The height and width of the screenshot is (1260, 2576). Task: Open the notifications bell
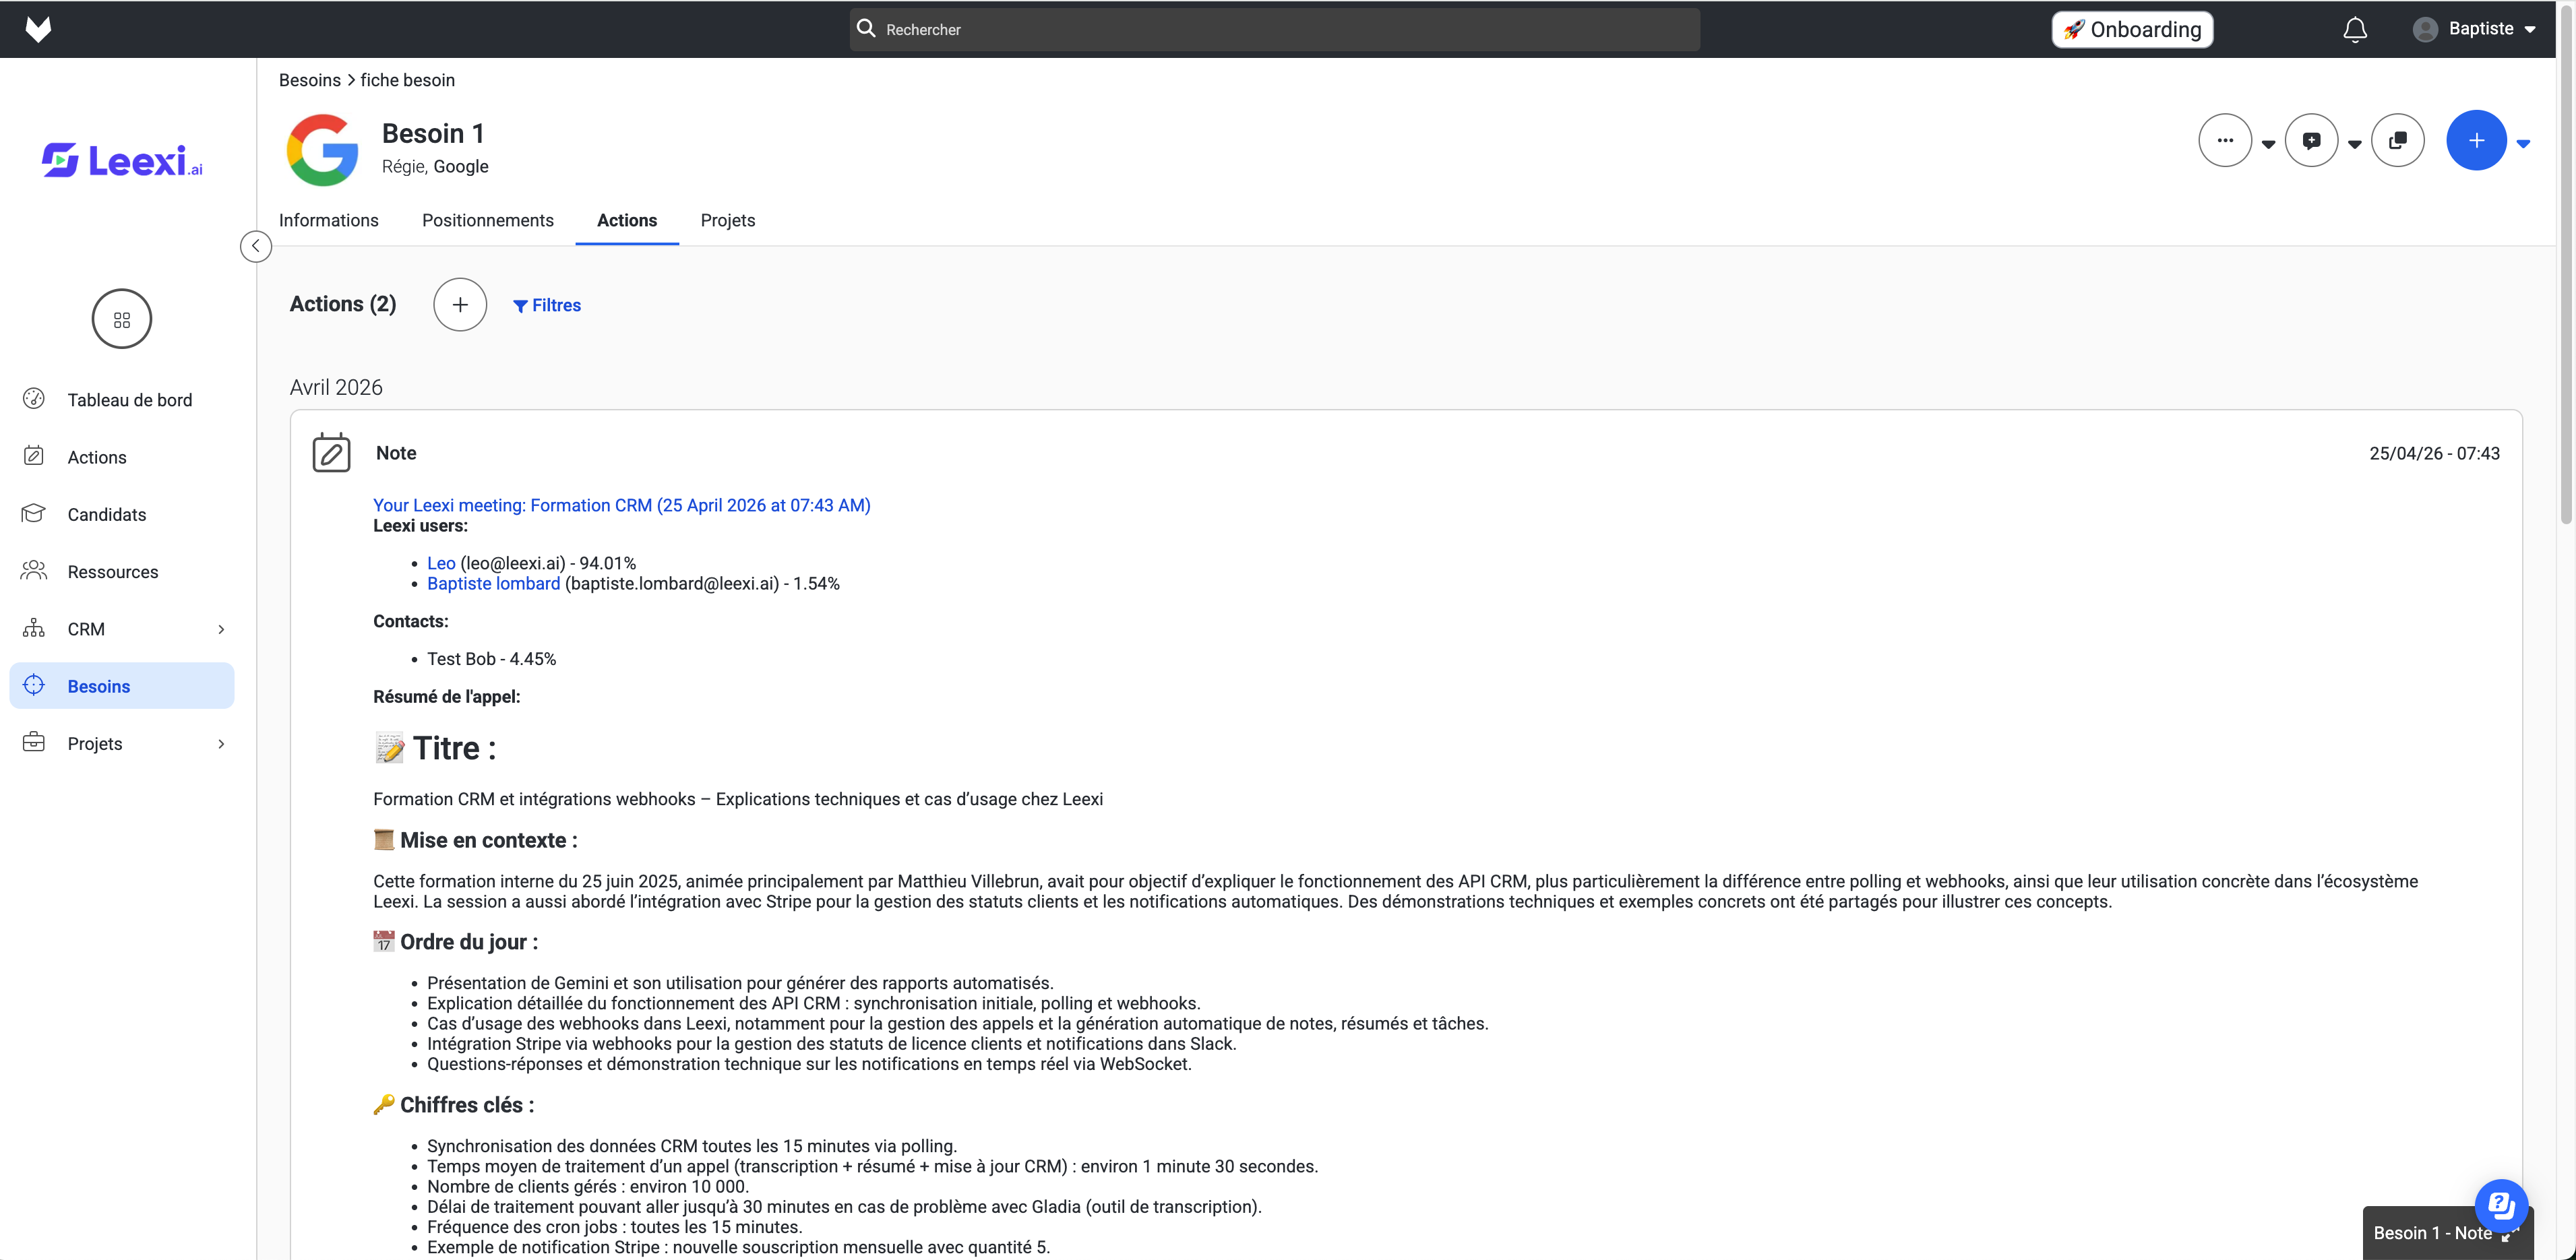point(2355,29)
